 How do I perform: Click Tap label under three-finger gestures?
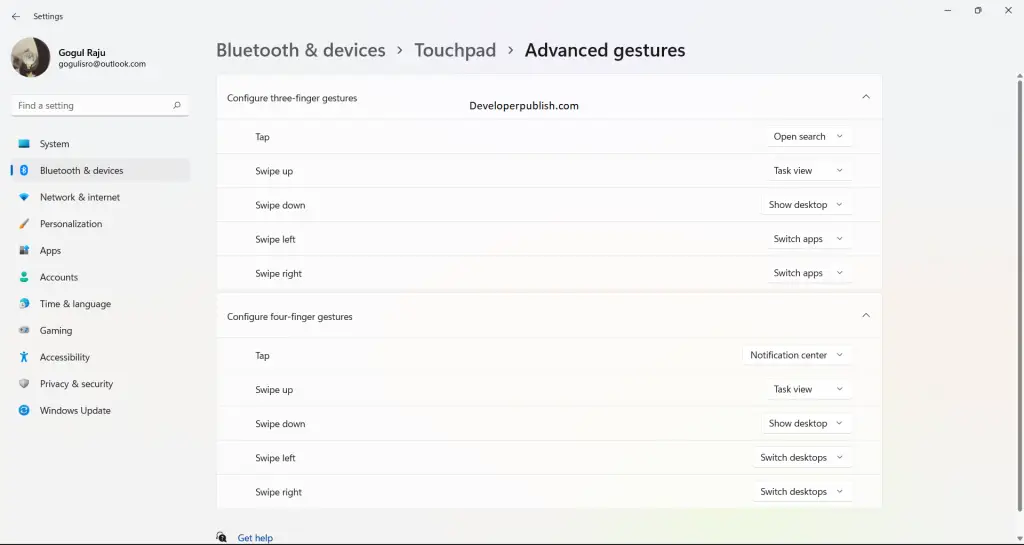[262, 137]
